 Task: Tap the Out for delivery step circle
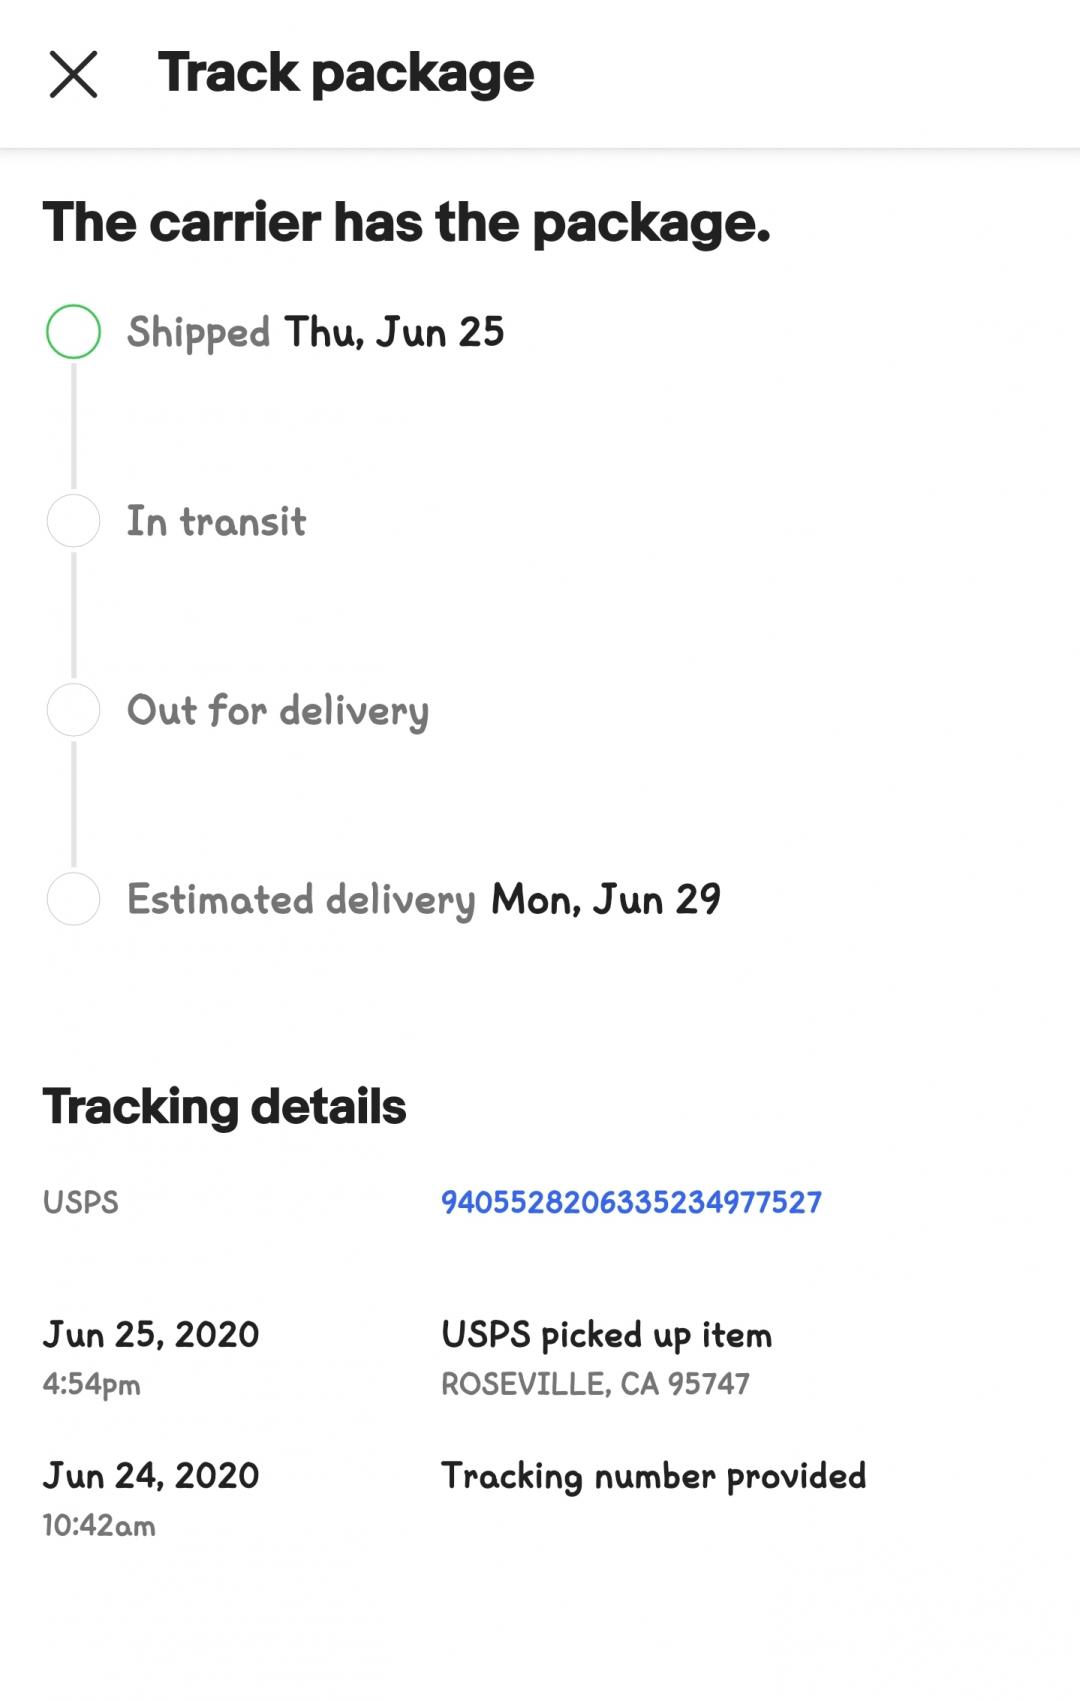[x=73, y=710]
